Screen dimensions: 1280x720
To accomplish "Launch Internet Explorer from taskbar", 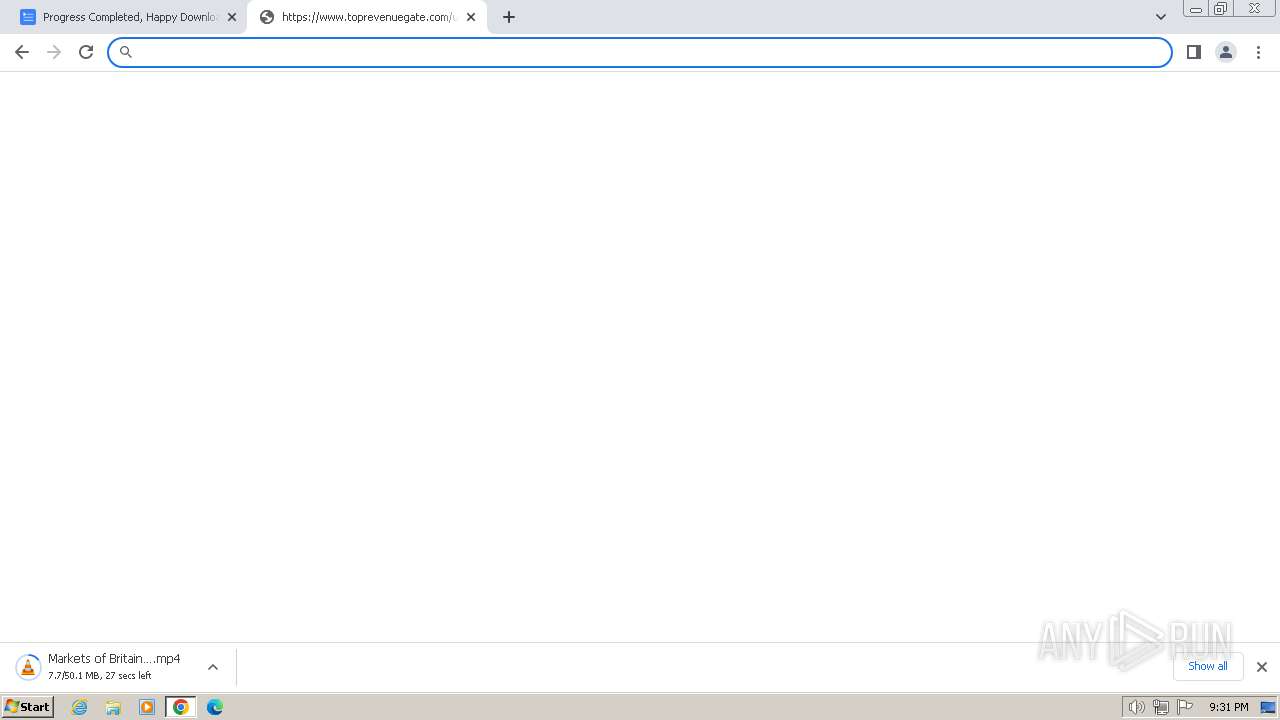I will [80, 707].
